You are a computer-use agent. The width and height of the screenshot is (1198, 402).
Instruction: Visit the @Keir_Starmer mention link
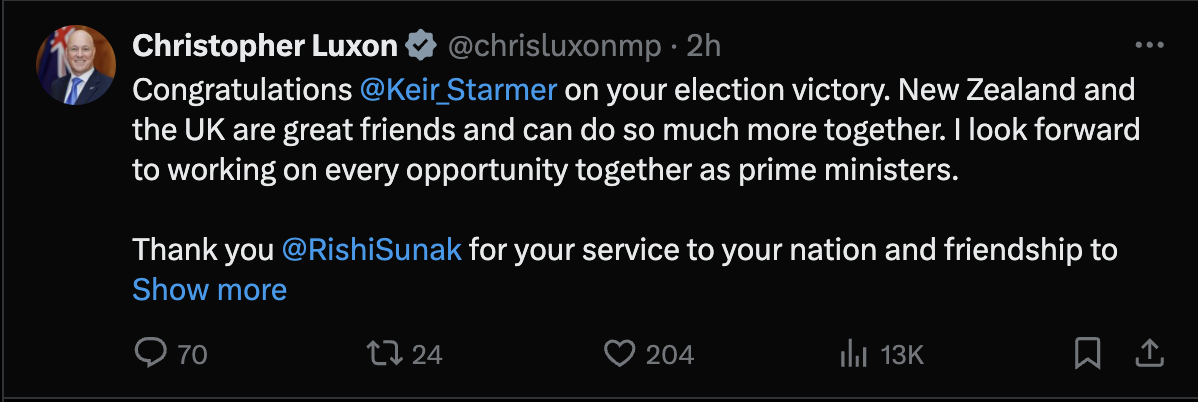(457, 90)
